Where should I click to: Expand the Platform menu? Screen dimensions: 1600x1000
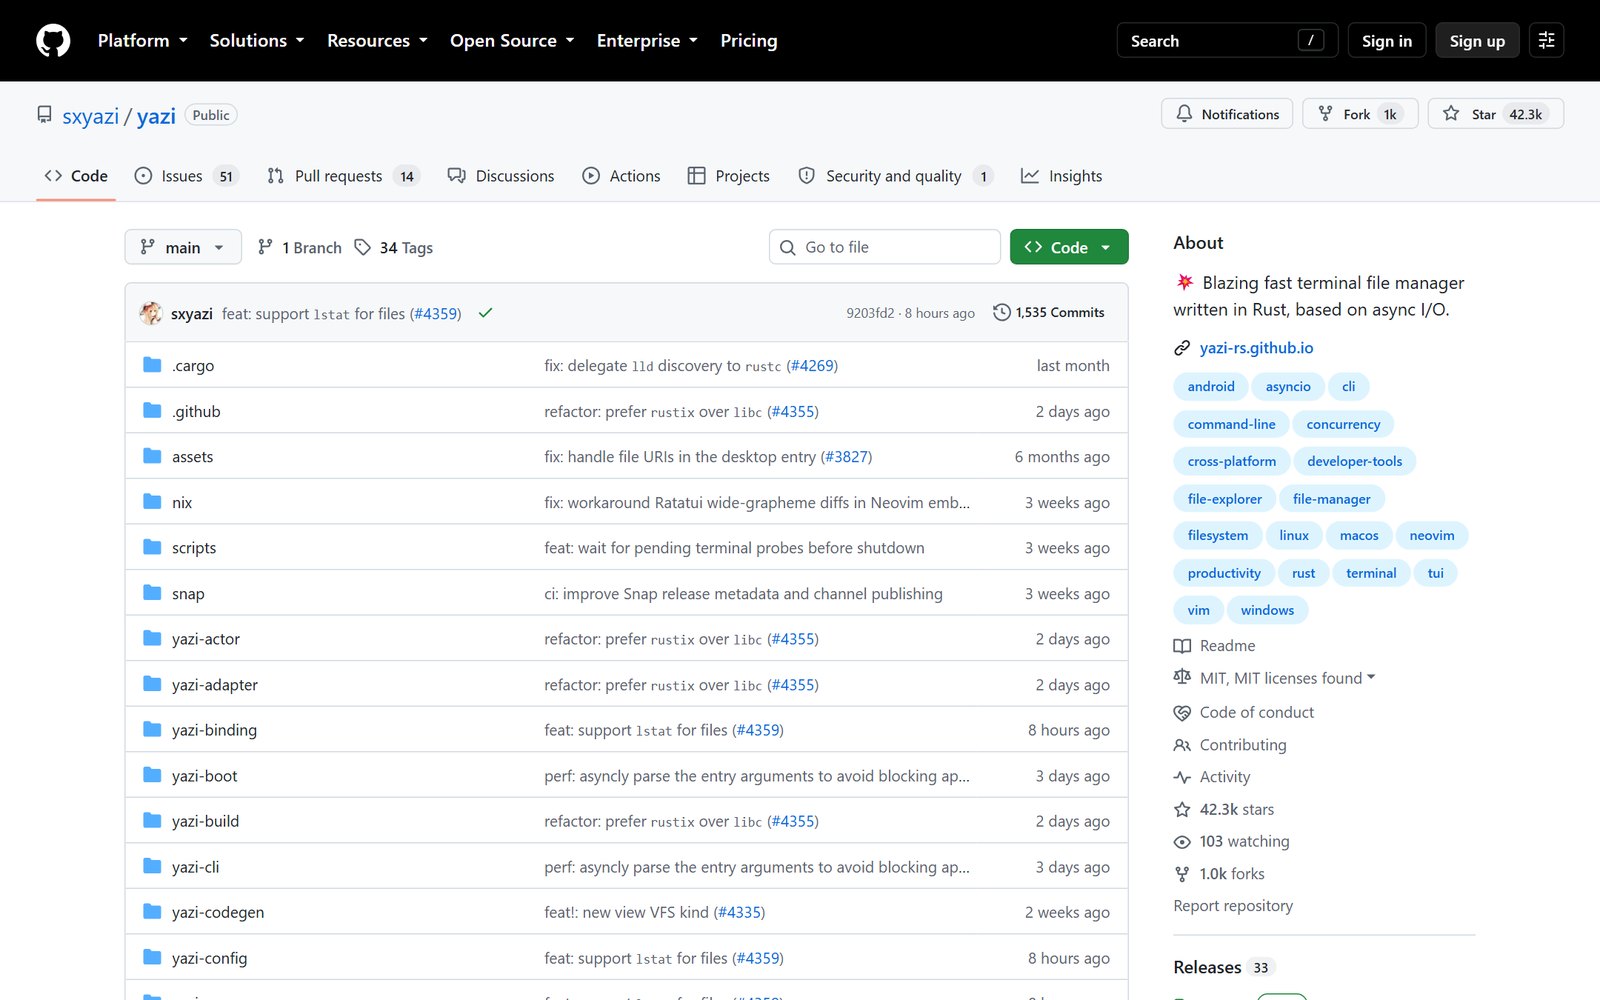point(142,41)
